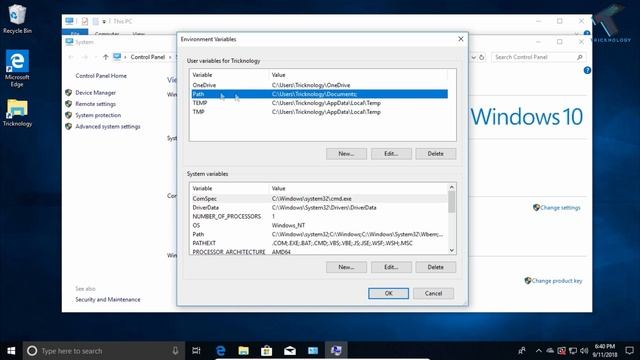This screenshot has width=640, height=360.
Task: Open Microsoft Store from the taskbar
Action: [267, 351]
